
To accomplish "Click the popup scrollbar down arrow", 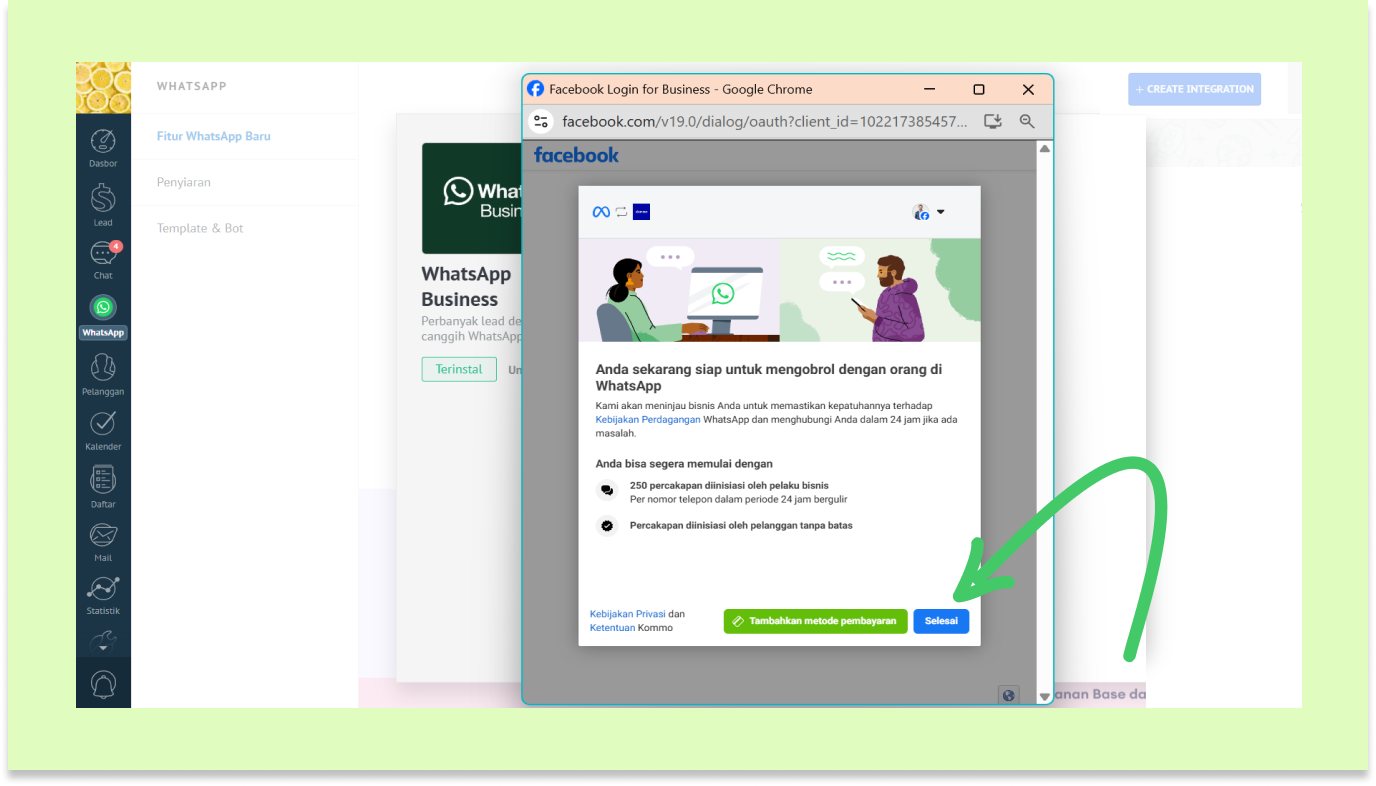I will (1045, 696).
